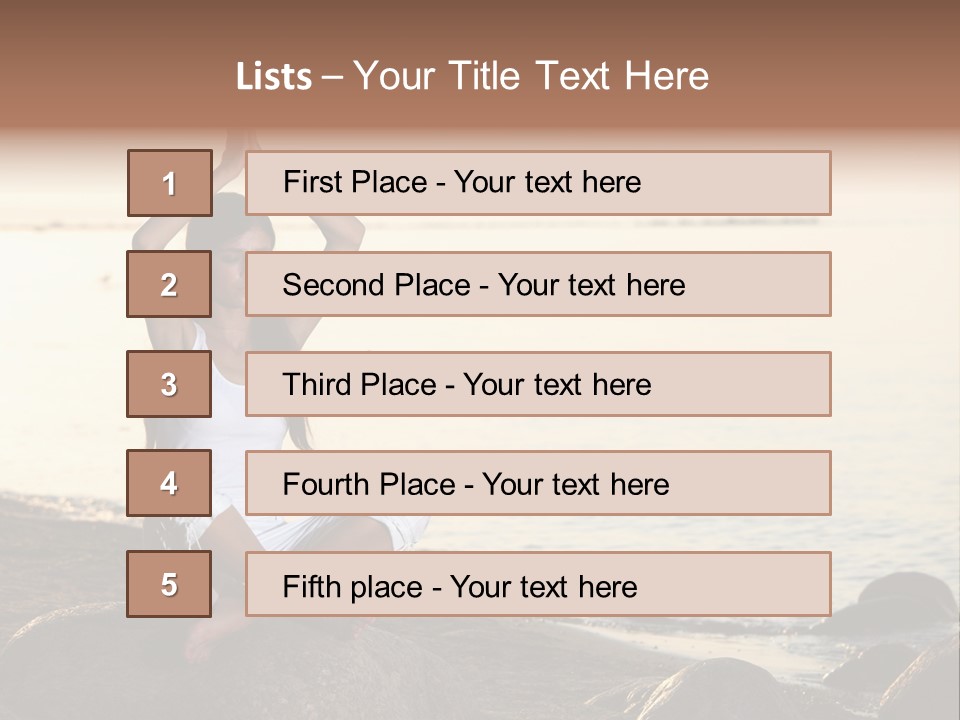The height and width of the screenshot is (720, 960).
Task: Click the words 'Fourth Place' in fourth bar
Action: (x=369, y=484)
